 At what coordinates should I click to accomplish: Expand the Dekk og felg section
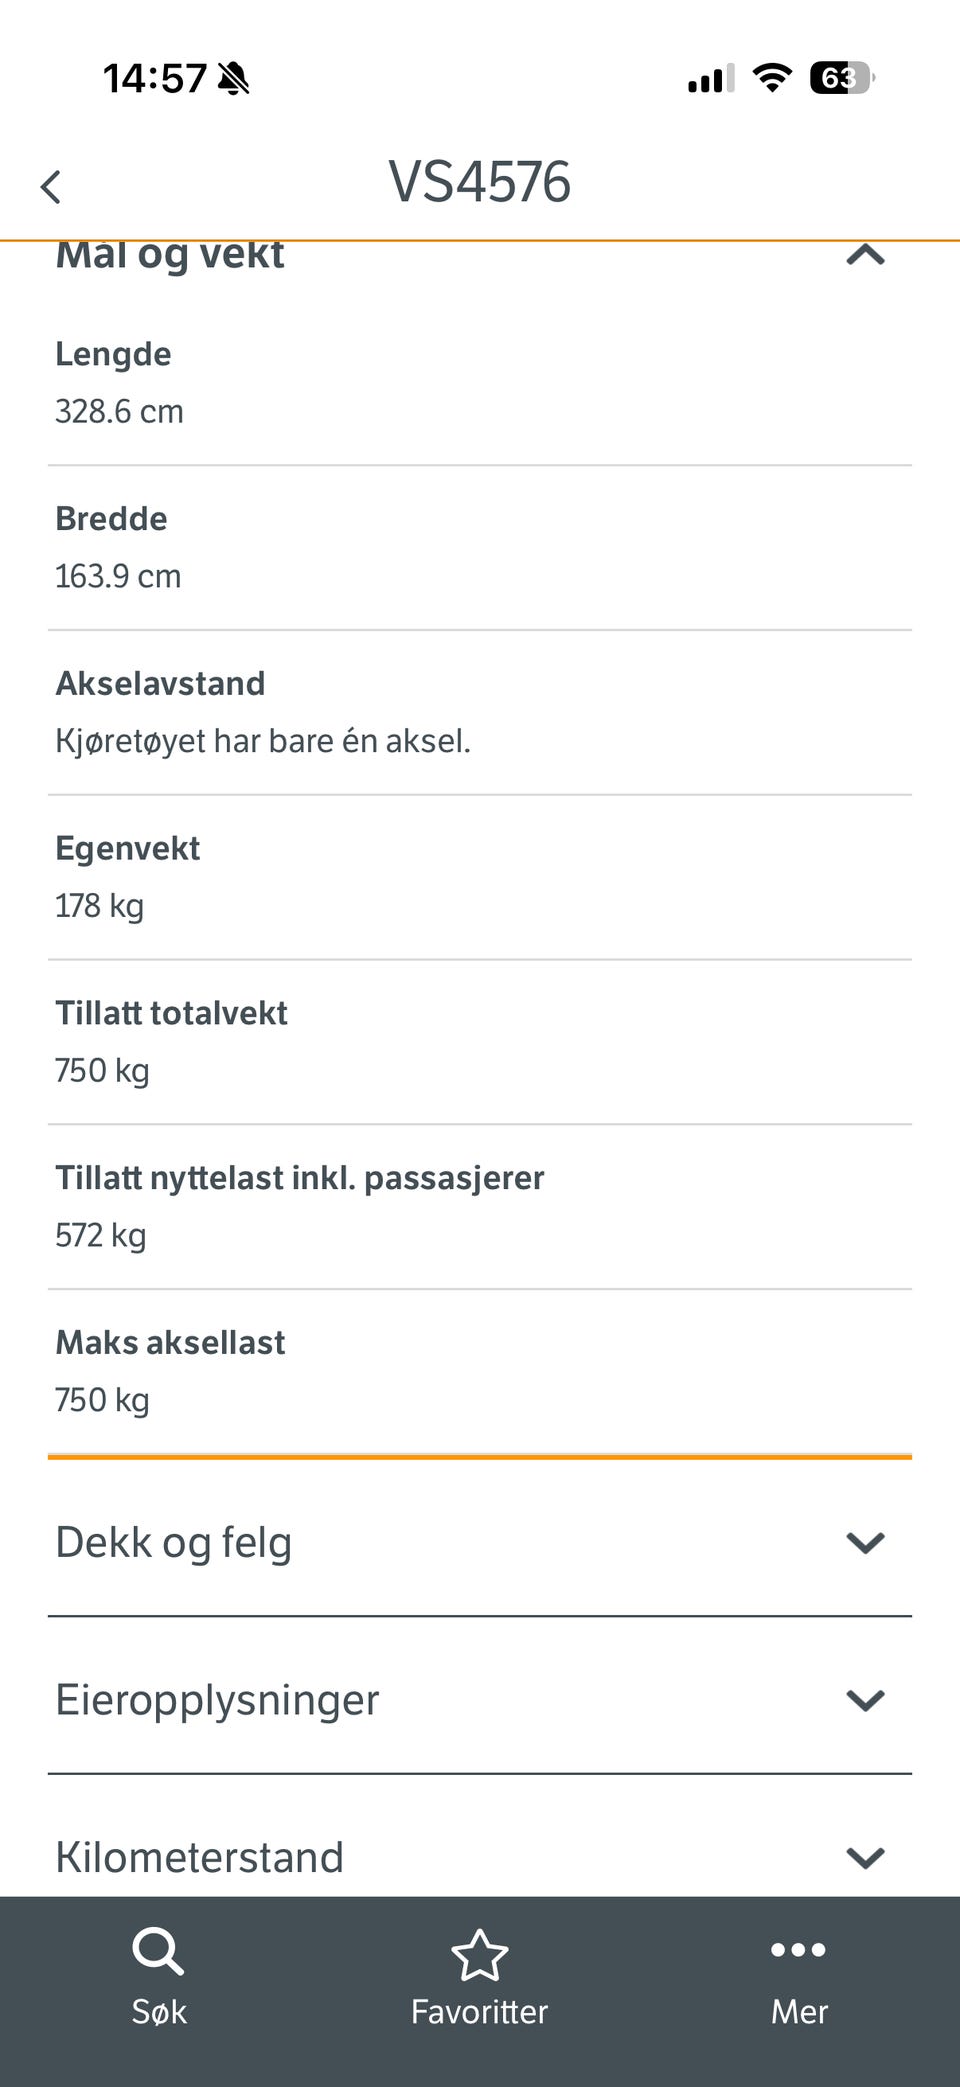[x=865, y=1542]
